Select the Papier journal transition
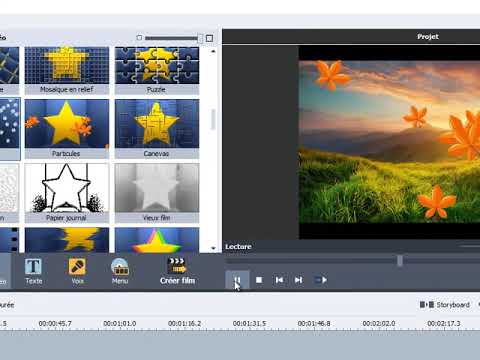This screenshot has width=480, height=360. click(67, 193)
